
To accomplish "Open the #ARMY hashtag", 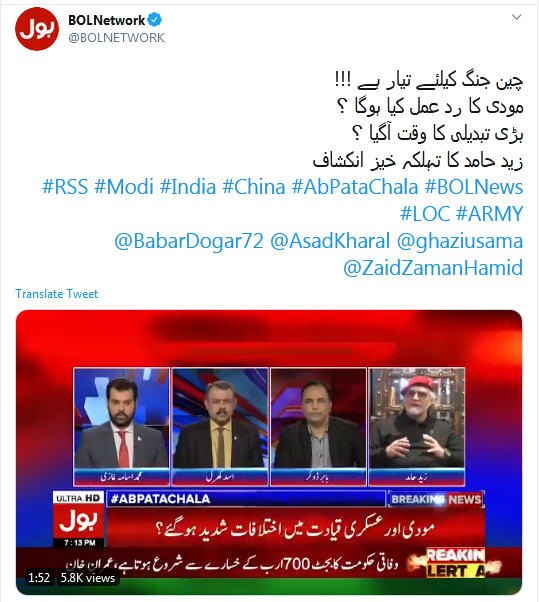I will point(489,214).
